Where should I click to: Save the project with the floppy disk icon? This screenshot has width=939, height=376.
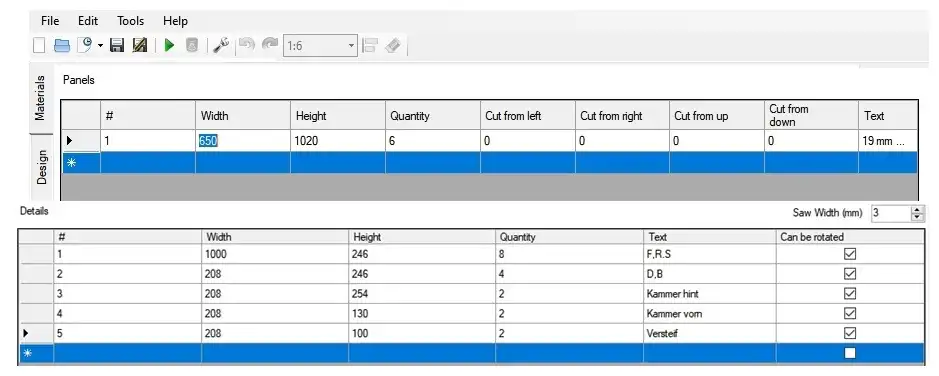tap(117, 45)
